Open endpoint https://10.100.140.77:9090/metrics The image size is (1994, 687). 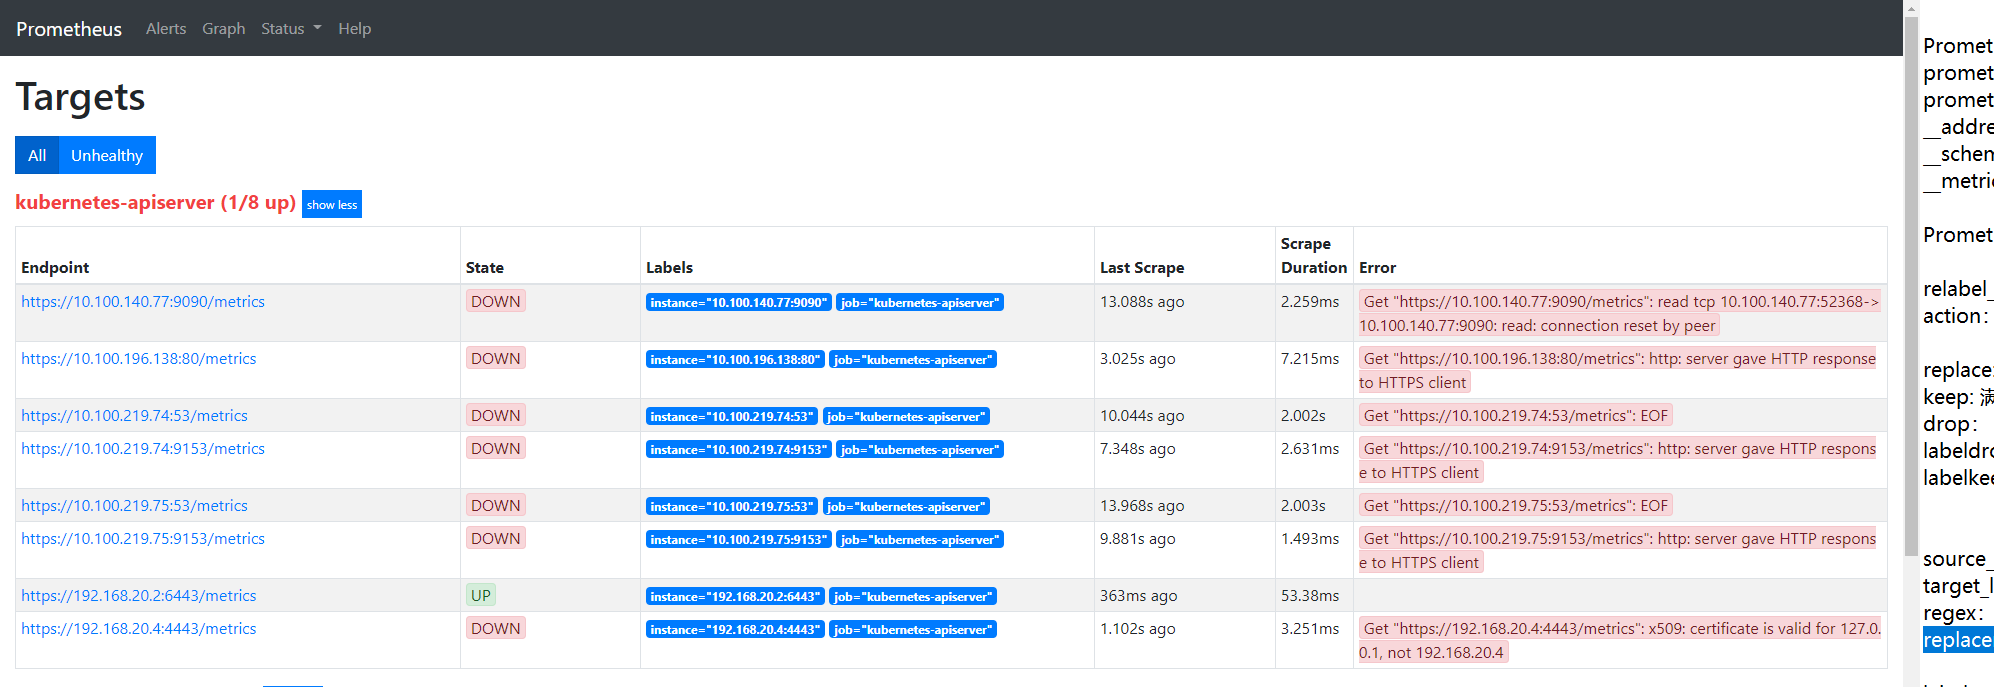(143, 302)
